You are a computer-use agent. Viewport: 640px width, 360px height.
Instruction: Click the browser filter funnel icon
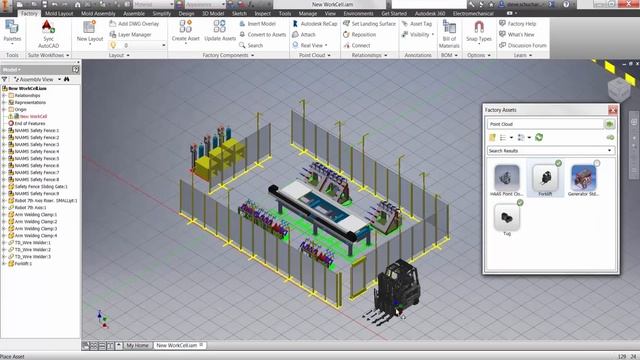(4, 79)
